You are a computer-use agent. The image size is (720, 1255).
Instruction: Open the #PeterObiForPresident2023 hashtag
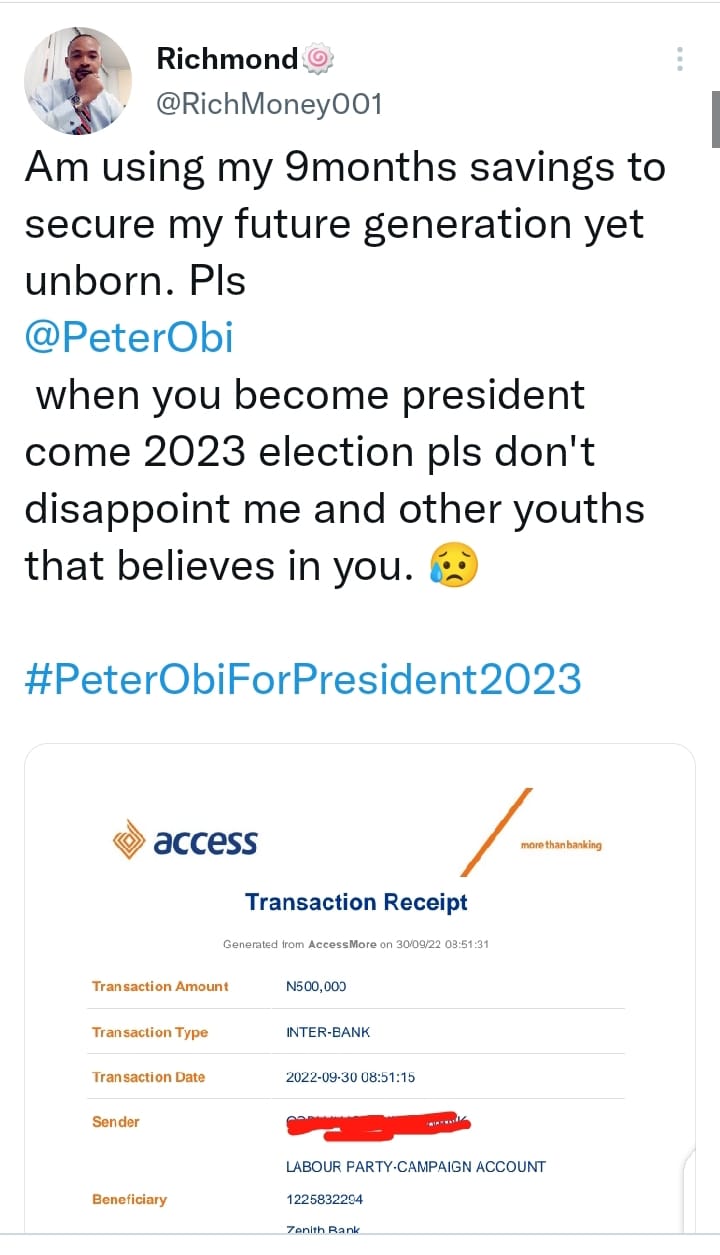pyautogui.click(x=302, y=679)
